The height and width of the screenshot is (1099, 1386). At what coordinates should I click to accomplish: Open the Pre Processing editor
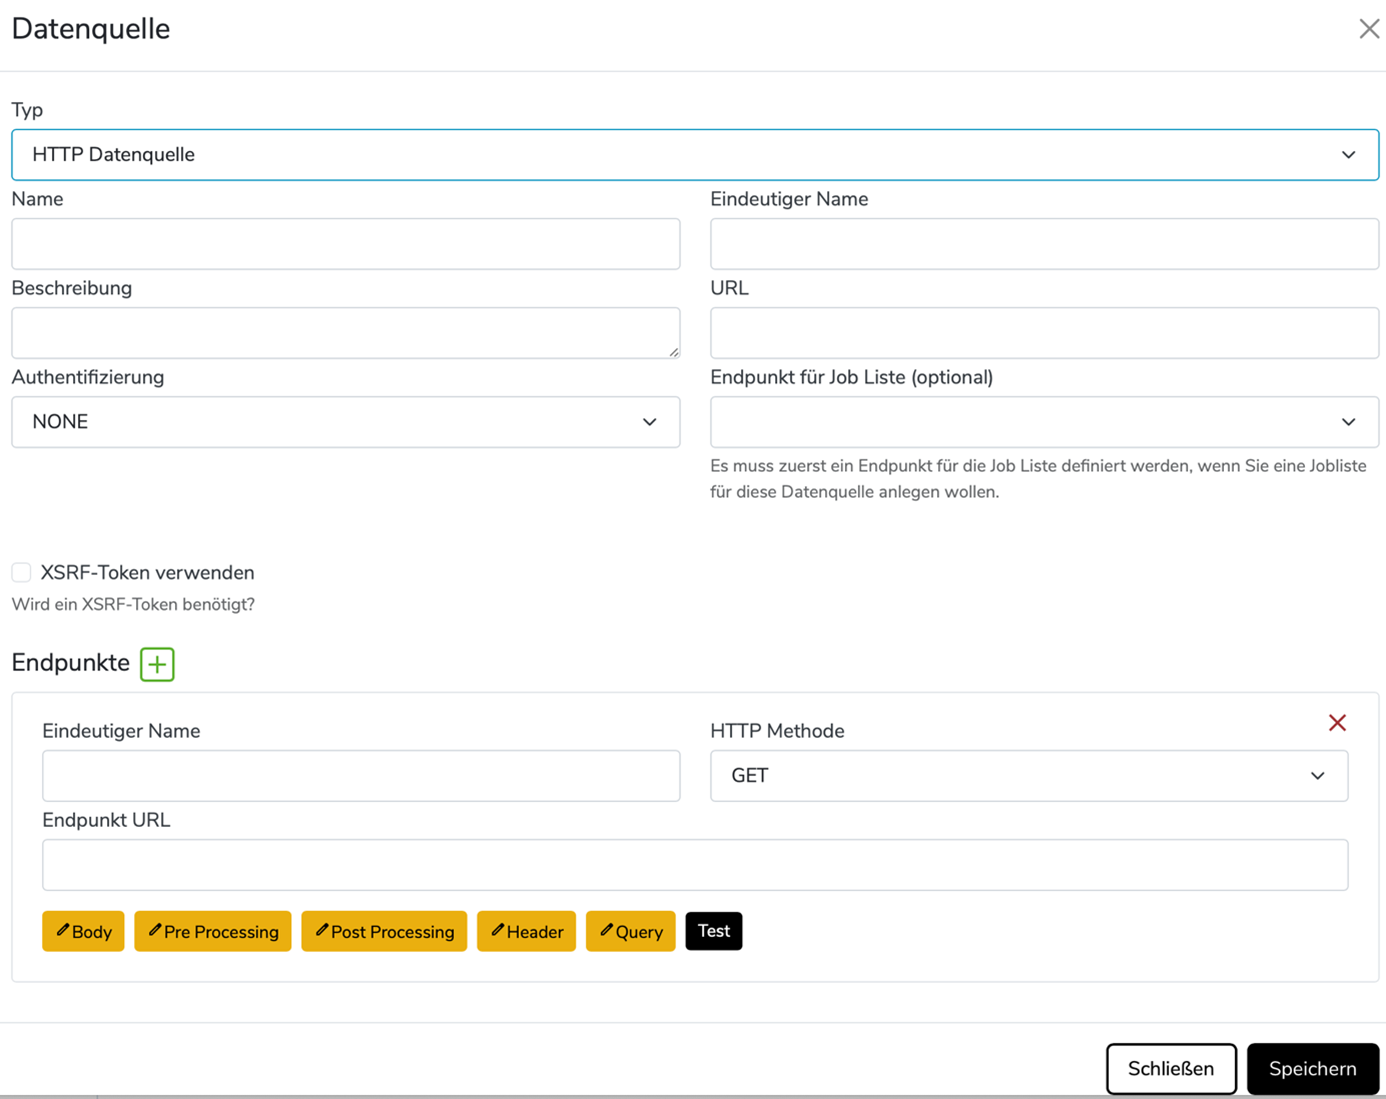point(213,931)
